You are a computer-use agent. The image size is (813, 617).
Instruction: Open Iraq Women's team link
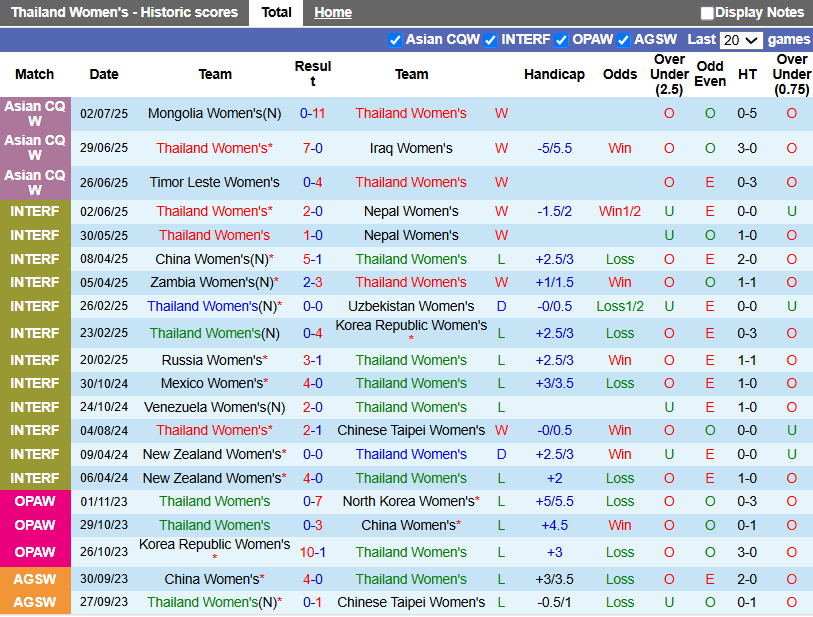click(411, 148)
